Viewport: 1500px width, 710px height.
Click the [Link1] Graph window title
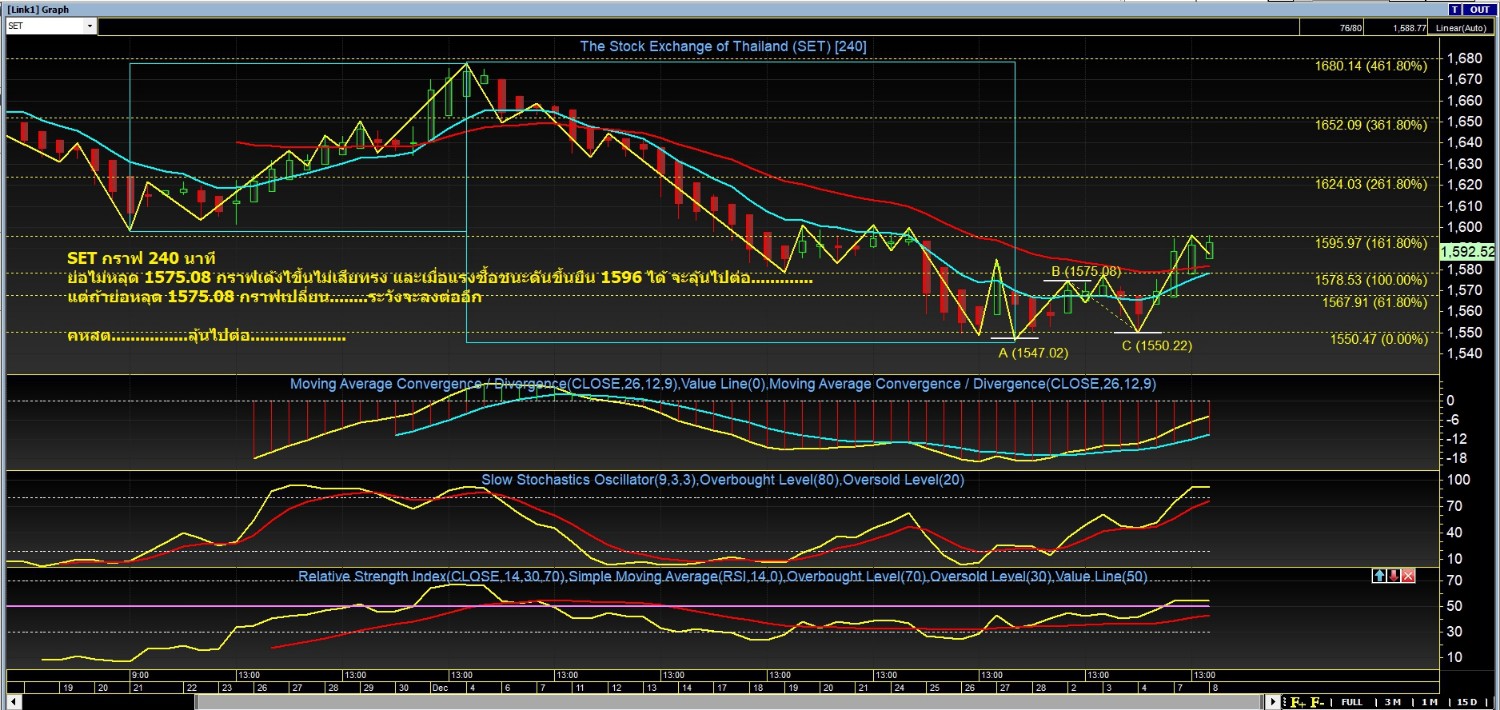(38, 9)
